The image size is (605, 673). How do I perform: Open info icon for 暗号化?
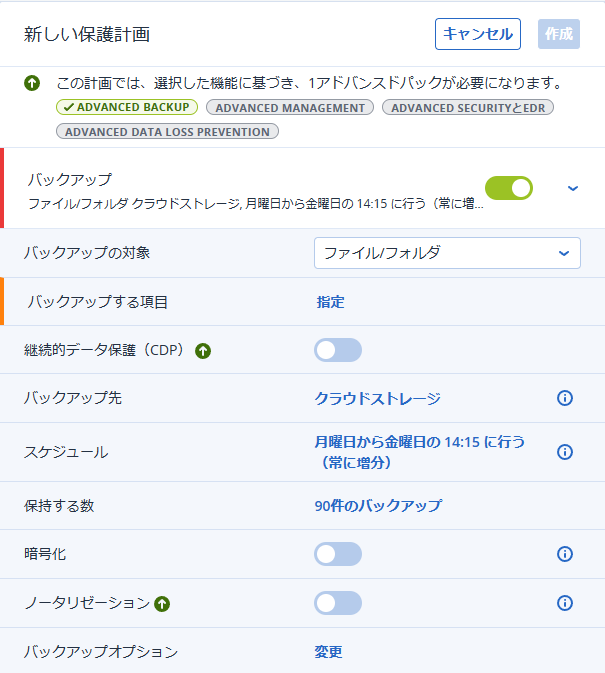pyautogui.click(x=565, y=554)
